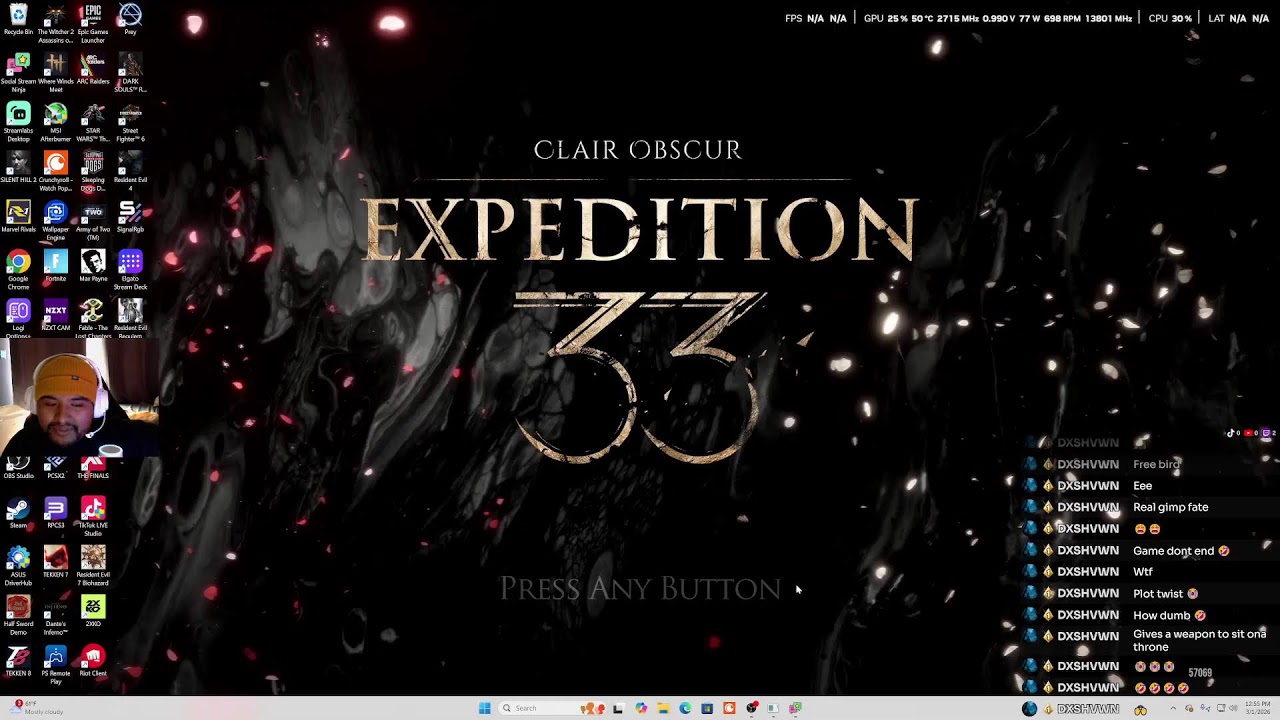Show hidden system tray icons
The height and width of the screenshot is (720, 1280).
pos(1173,708)
